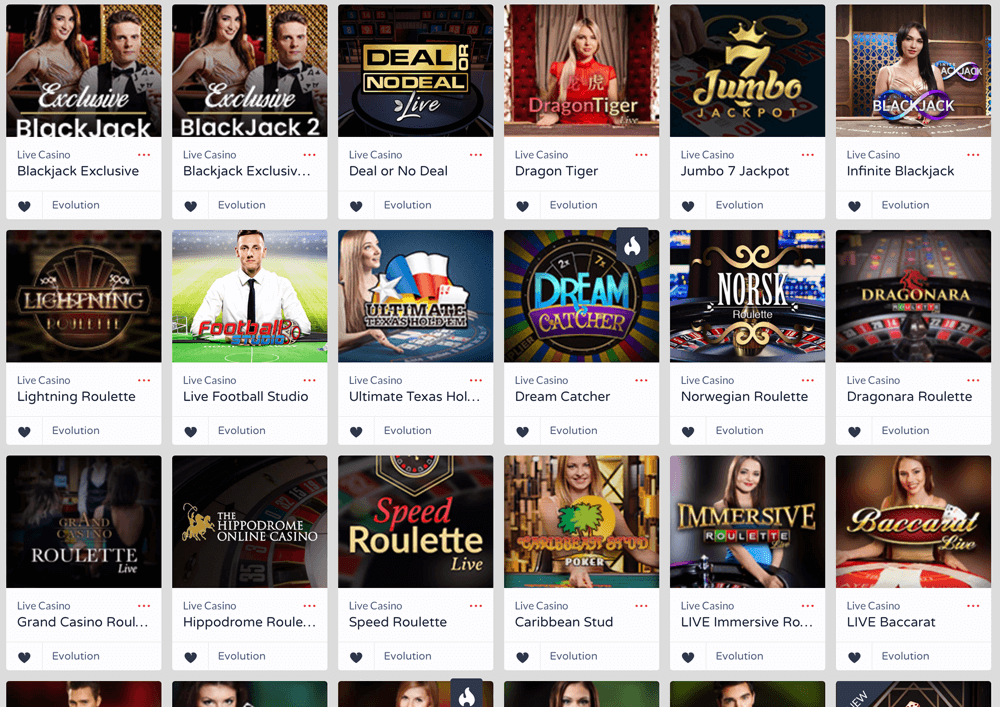1000x707 pixels.
Task: Open the Blackjack Exclusive 2 title link
Action: [x=247, y=171]
